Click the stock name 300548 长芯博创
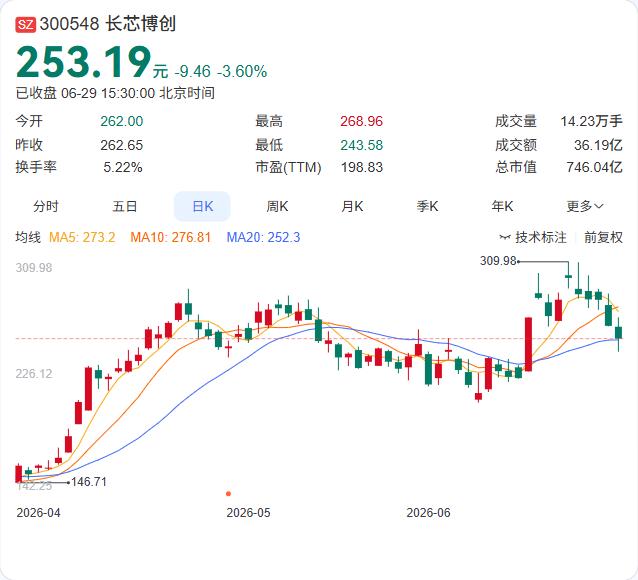Screen dimensions: 638x580 click(108, 24)
